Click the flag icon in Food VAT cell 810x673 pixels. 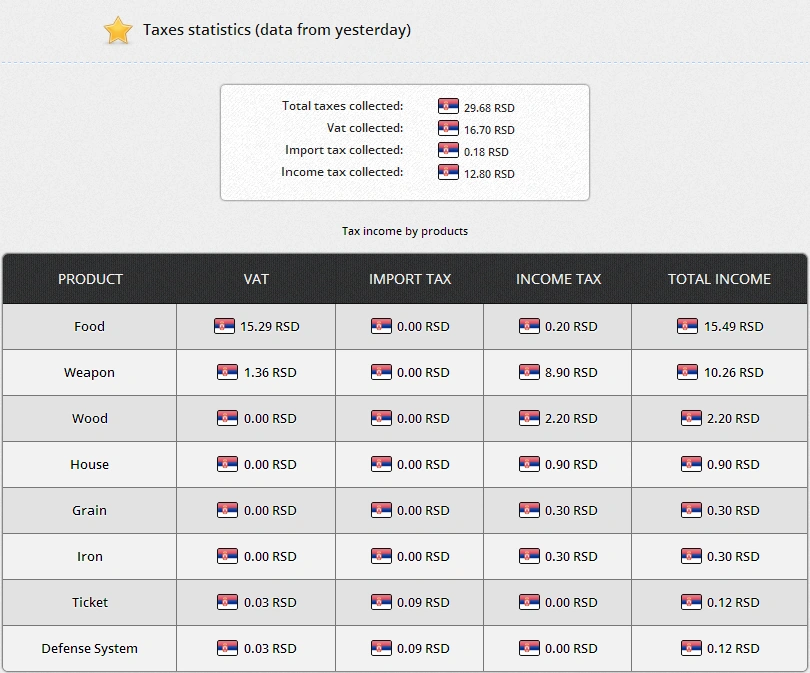[x=225, y=326]
